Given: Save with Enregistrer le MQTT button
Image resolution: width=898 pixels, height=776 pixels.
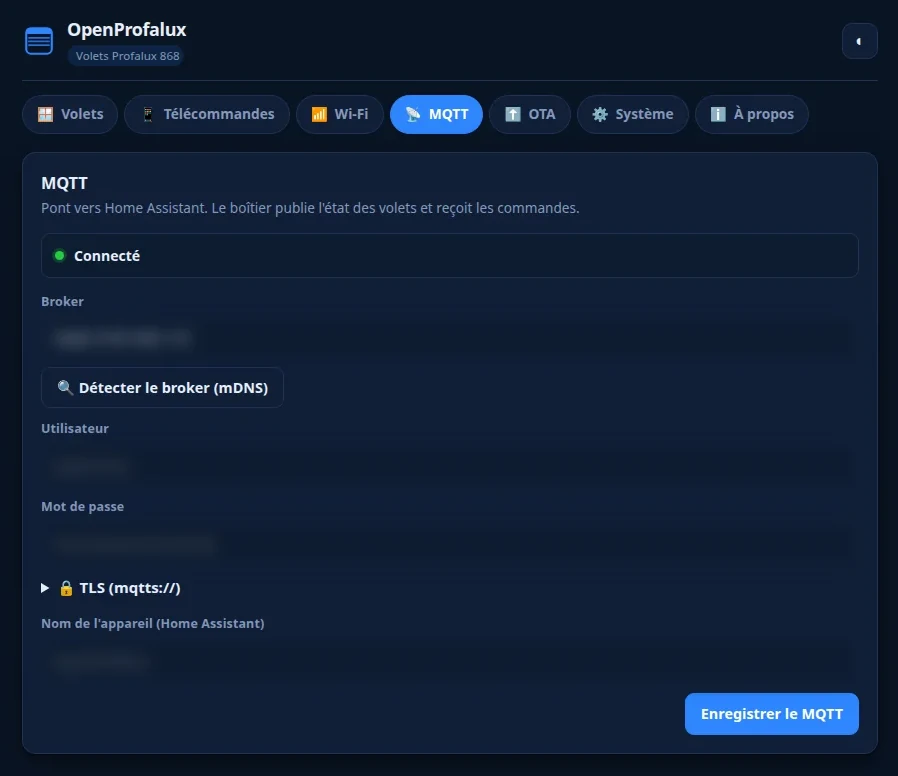Looking at the screenshot, I should click(771, 714).
